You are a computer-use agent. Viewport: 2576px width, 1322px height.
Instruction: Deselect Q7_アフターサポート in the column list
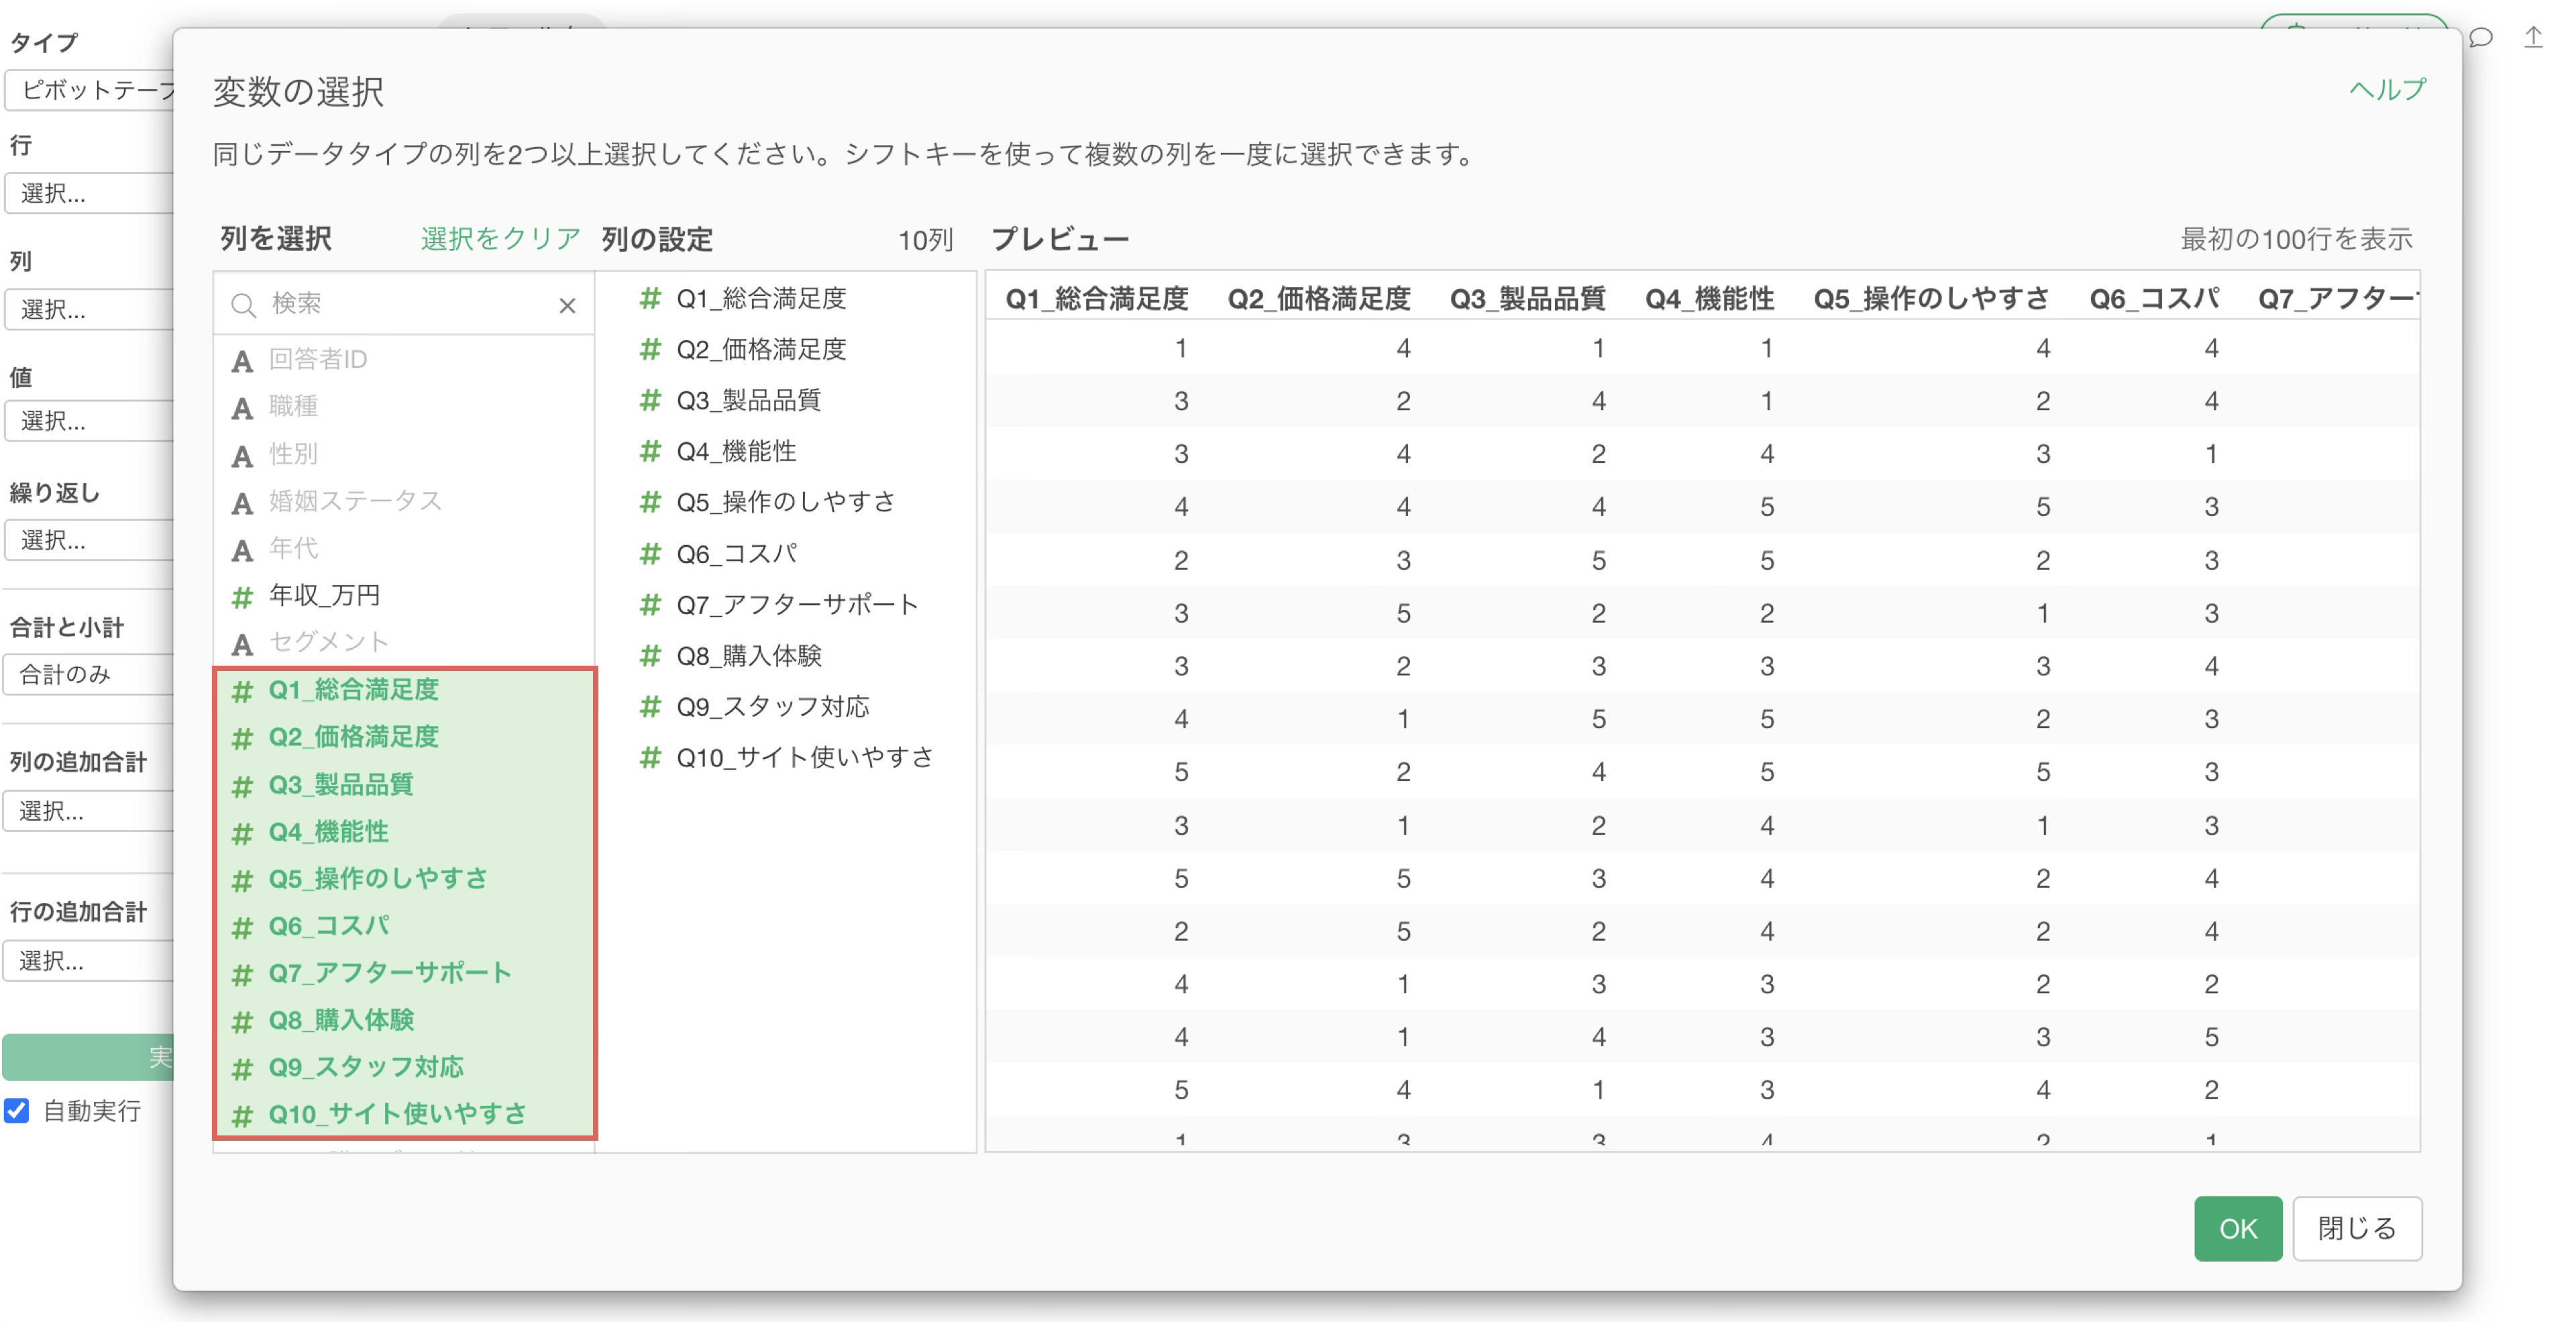click(404, 973)
